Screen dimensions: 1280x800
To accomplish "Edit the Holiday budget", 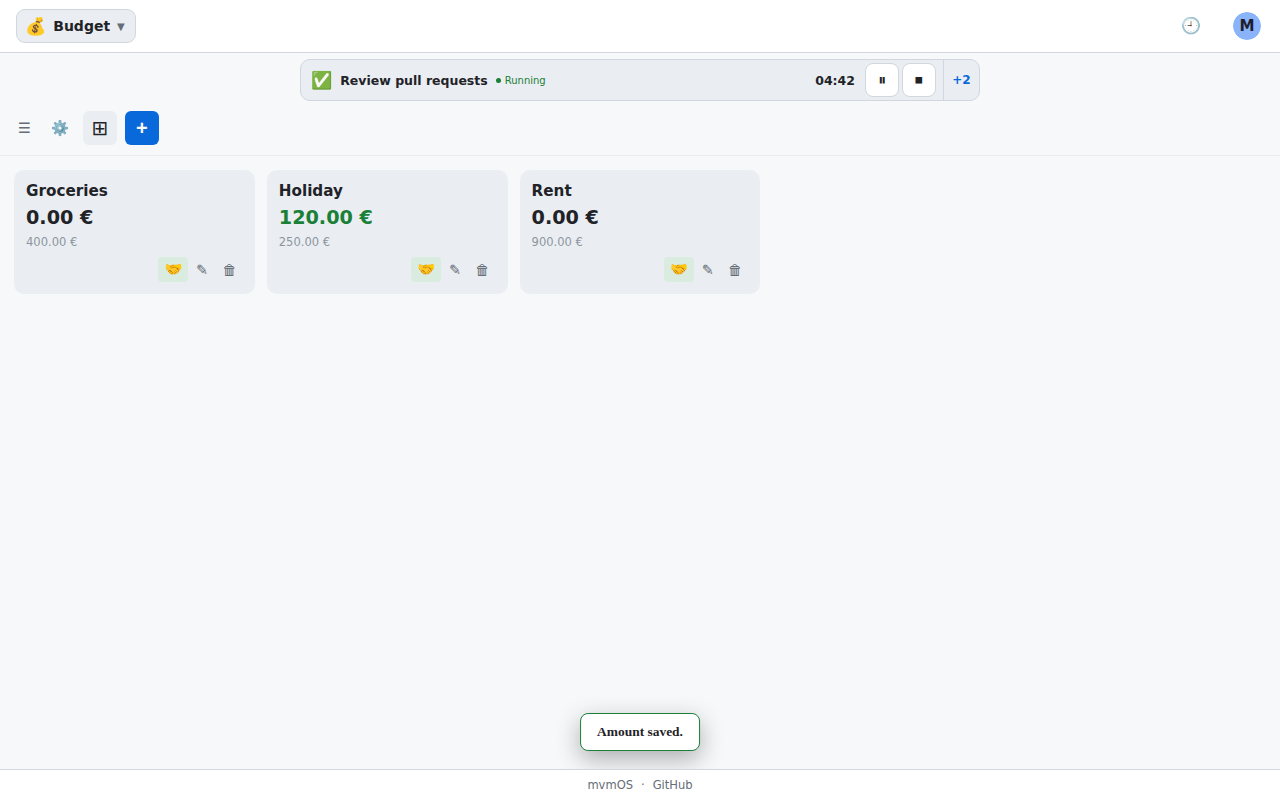I will coord(455,270).
